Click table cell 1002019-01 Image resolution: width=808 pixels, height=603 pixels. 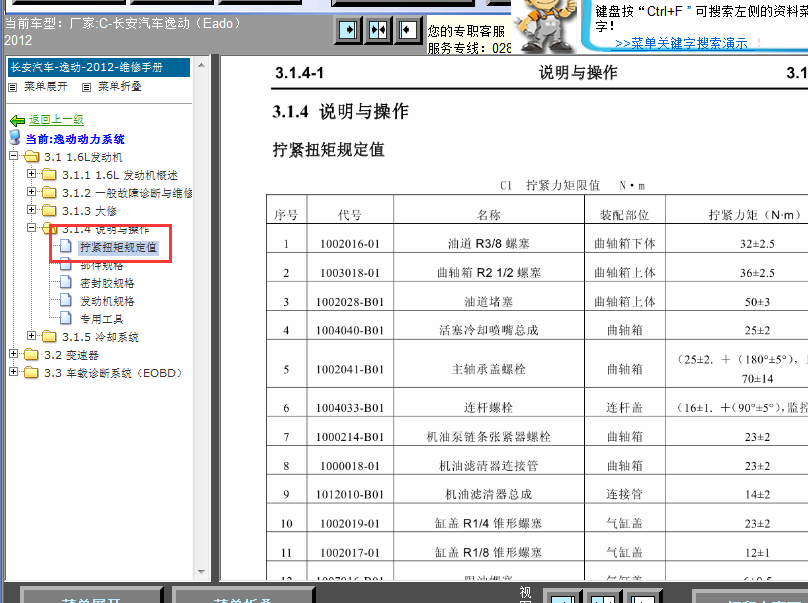pyautogui.click(x=350, y=524)
